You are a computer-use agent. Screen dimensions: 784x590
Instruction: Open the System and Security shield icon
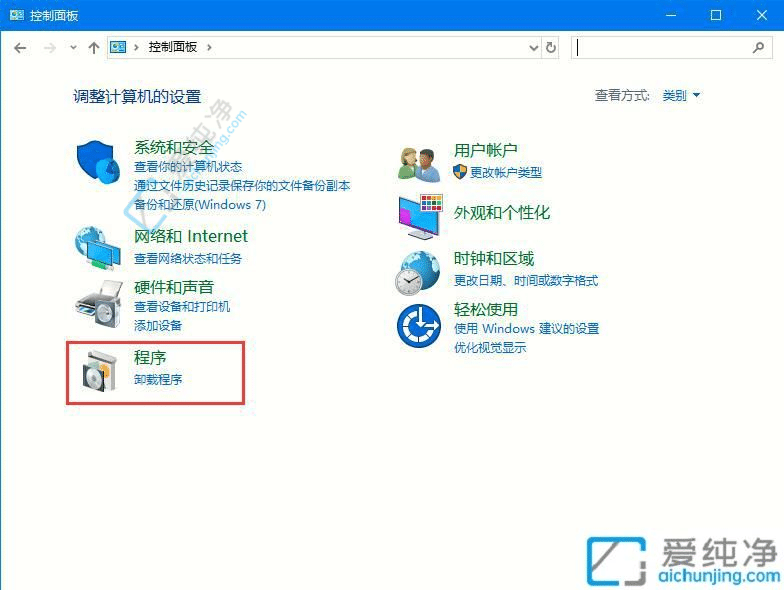point(98,162)
